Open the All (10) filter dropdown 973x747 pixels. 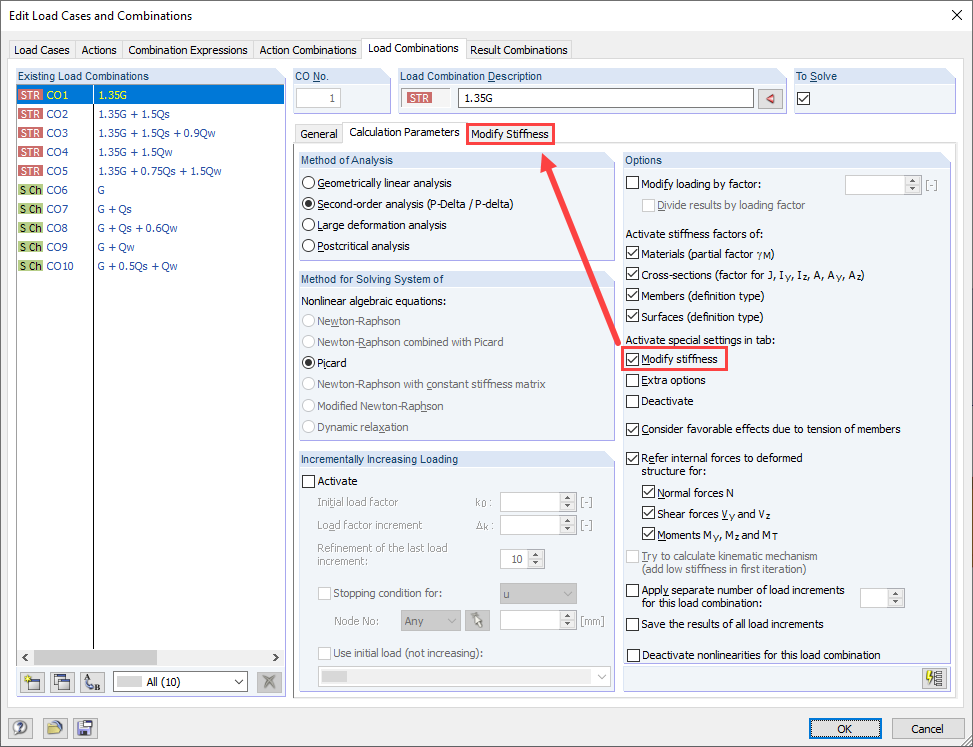tap(180, 681)
